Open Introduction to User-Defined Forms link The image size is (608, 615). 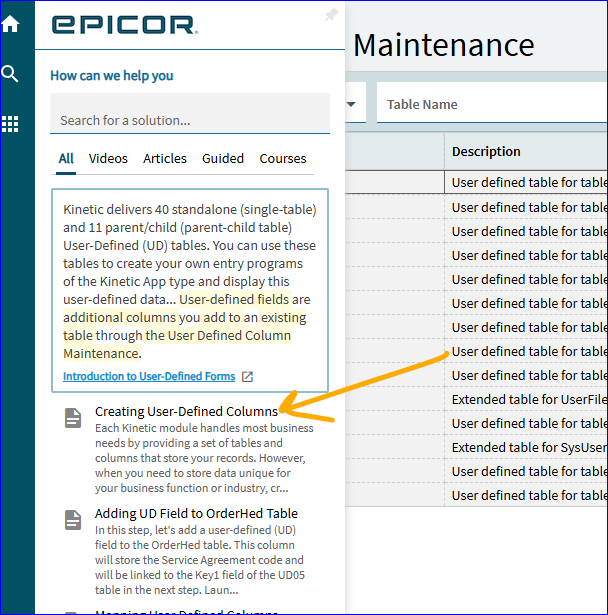tap(149, 376)
